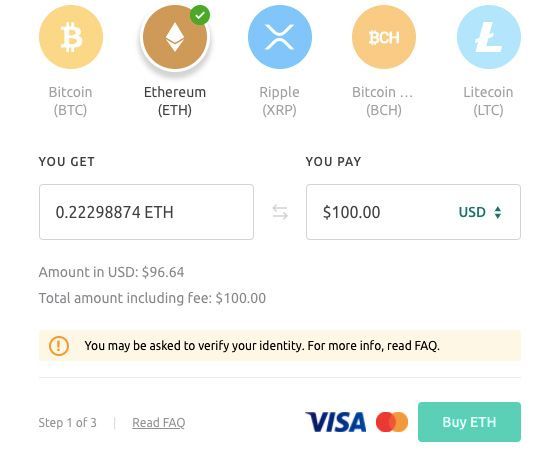Click the Litecoin (LTC) label
This screenshot has width=560, height=464.
point(488,101)
